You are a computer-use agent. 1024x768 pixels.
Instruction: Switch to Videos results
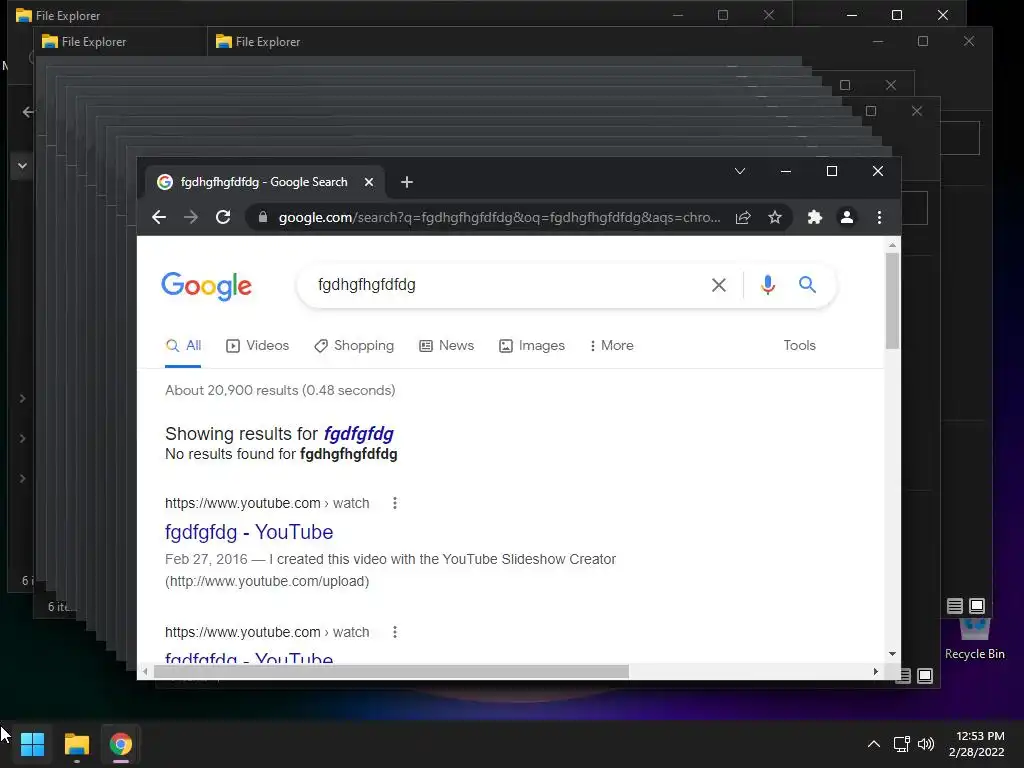pos(257,345)
